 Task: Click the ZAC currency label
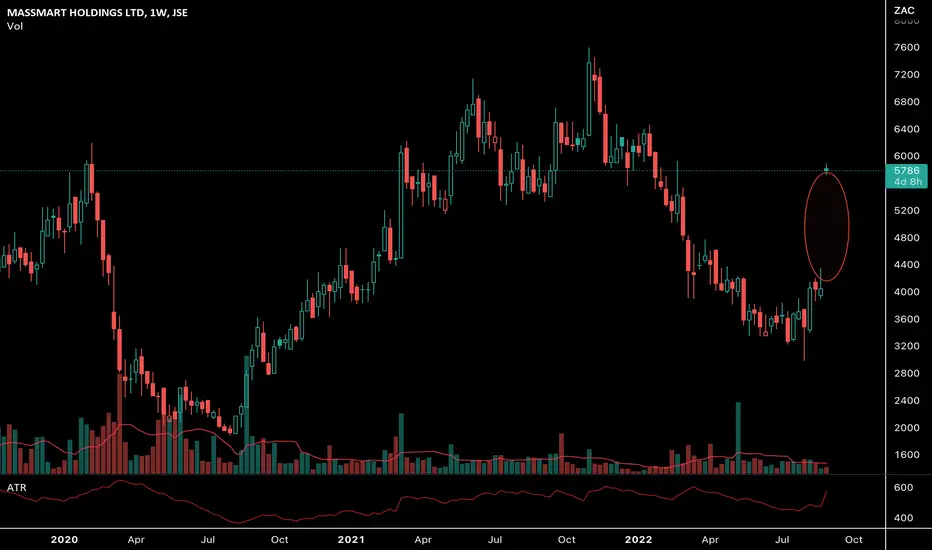point(904,11)
